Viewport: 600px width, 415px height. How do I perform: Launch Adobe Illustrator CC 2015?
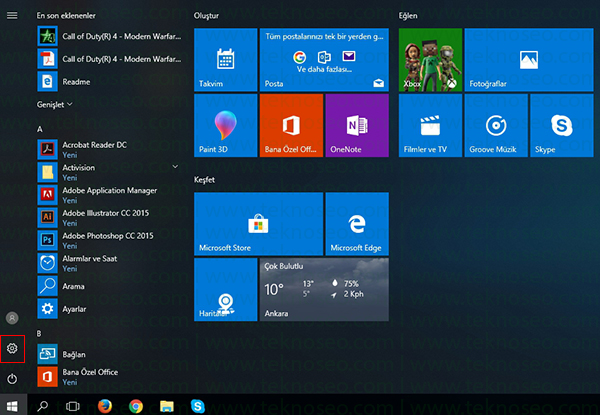(109, 218)
